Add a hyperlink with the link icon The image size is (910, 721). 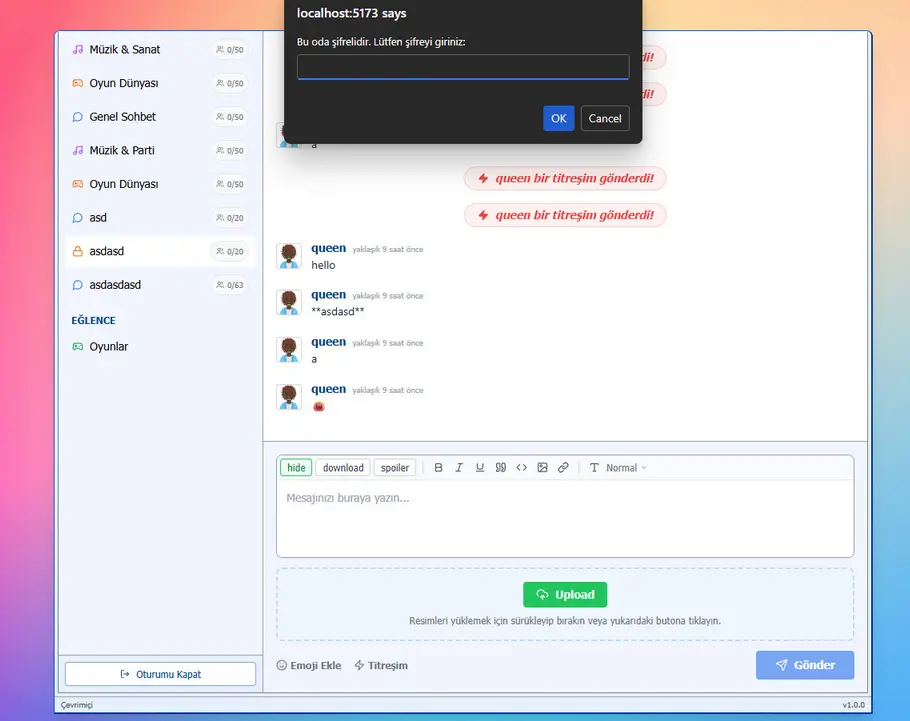[564, 468]
